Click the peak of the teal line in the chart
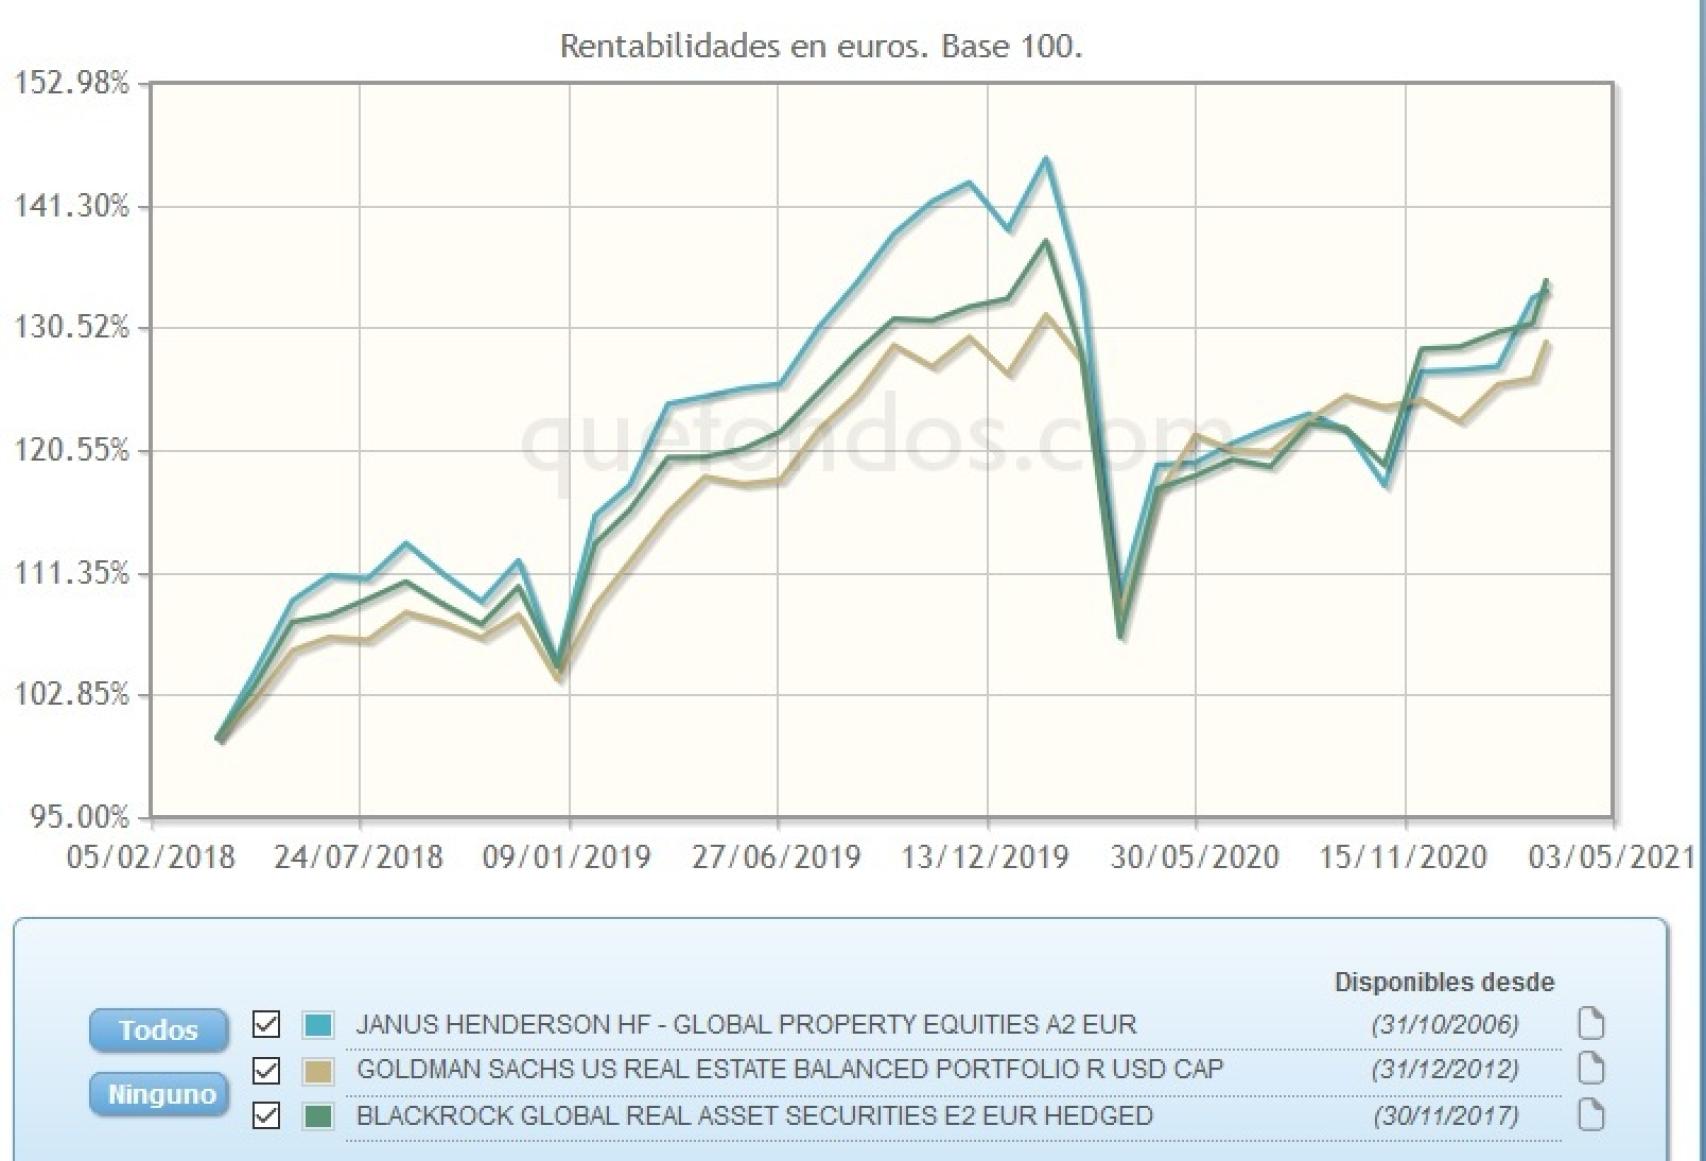Image resolution: width=1706 pixels, height=1161 pixels. [x=1046, y=158]
